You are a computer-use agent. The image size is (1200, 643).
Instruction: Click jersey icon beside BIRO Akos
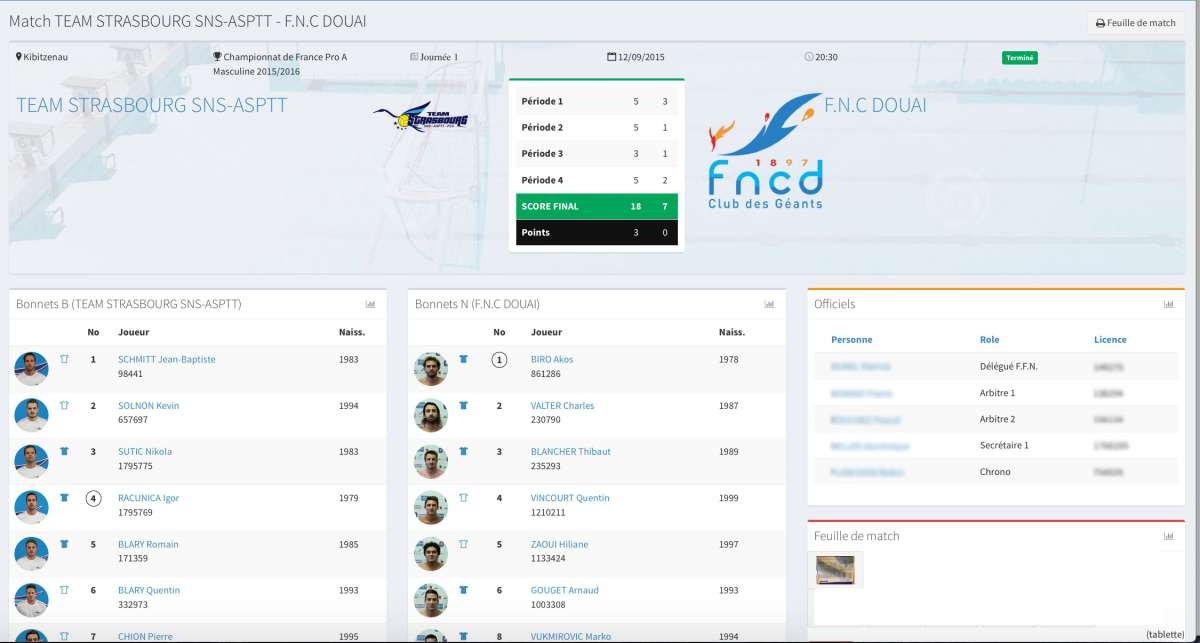[x=463, y=359]
